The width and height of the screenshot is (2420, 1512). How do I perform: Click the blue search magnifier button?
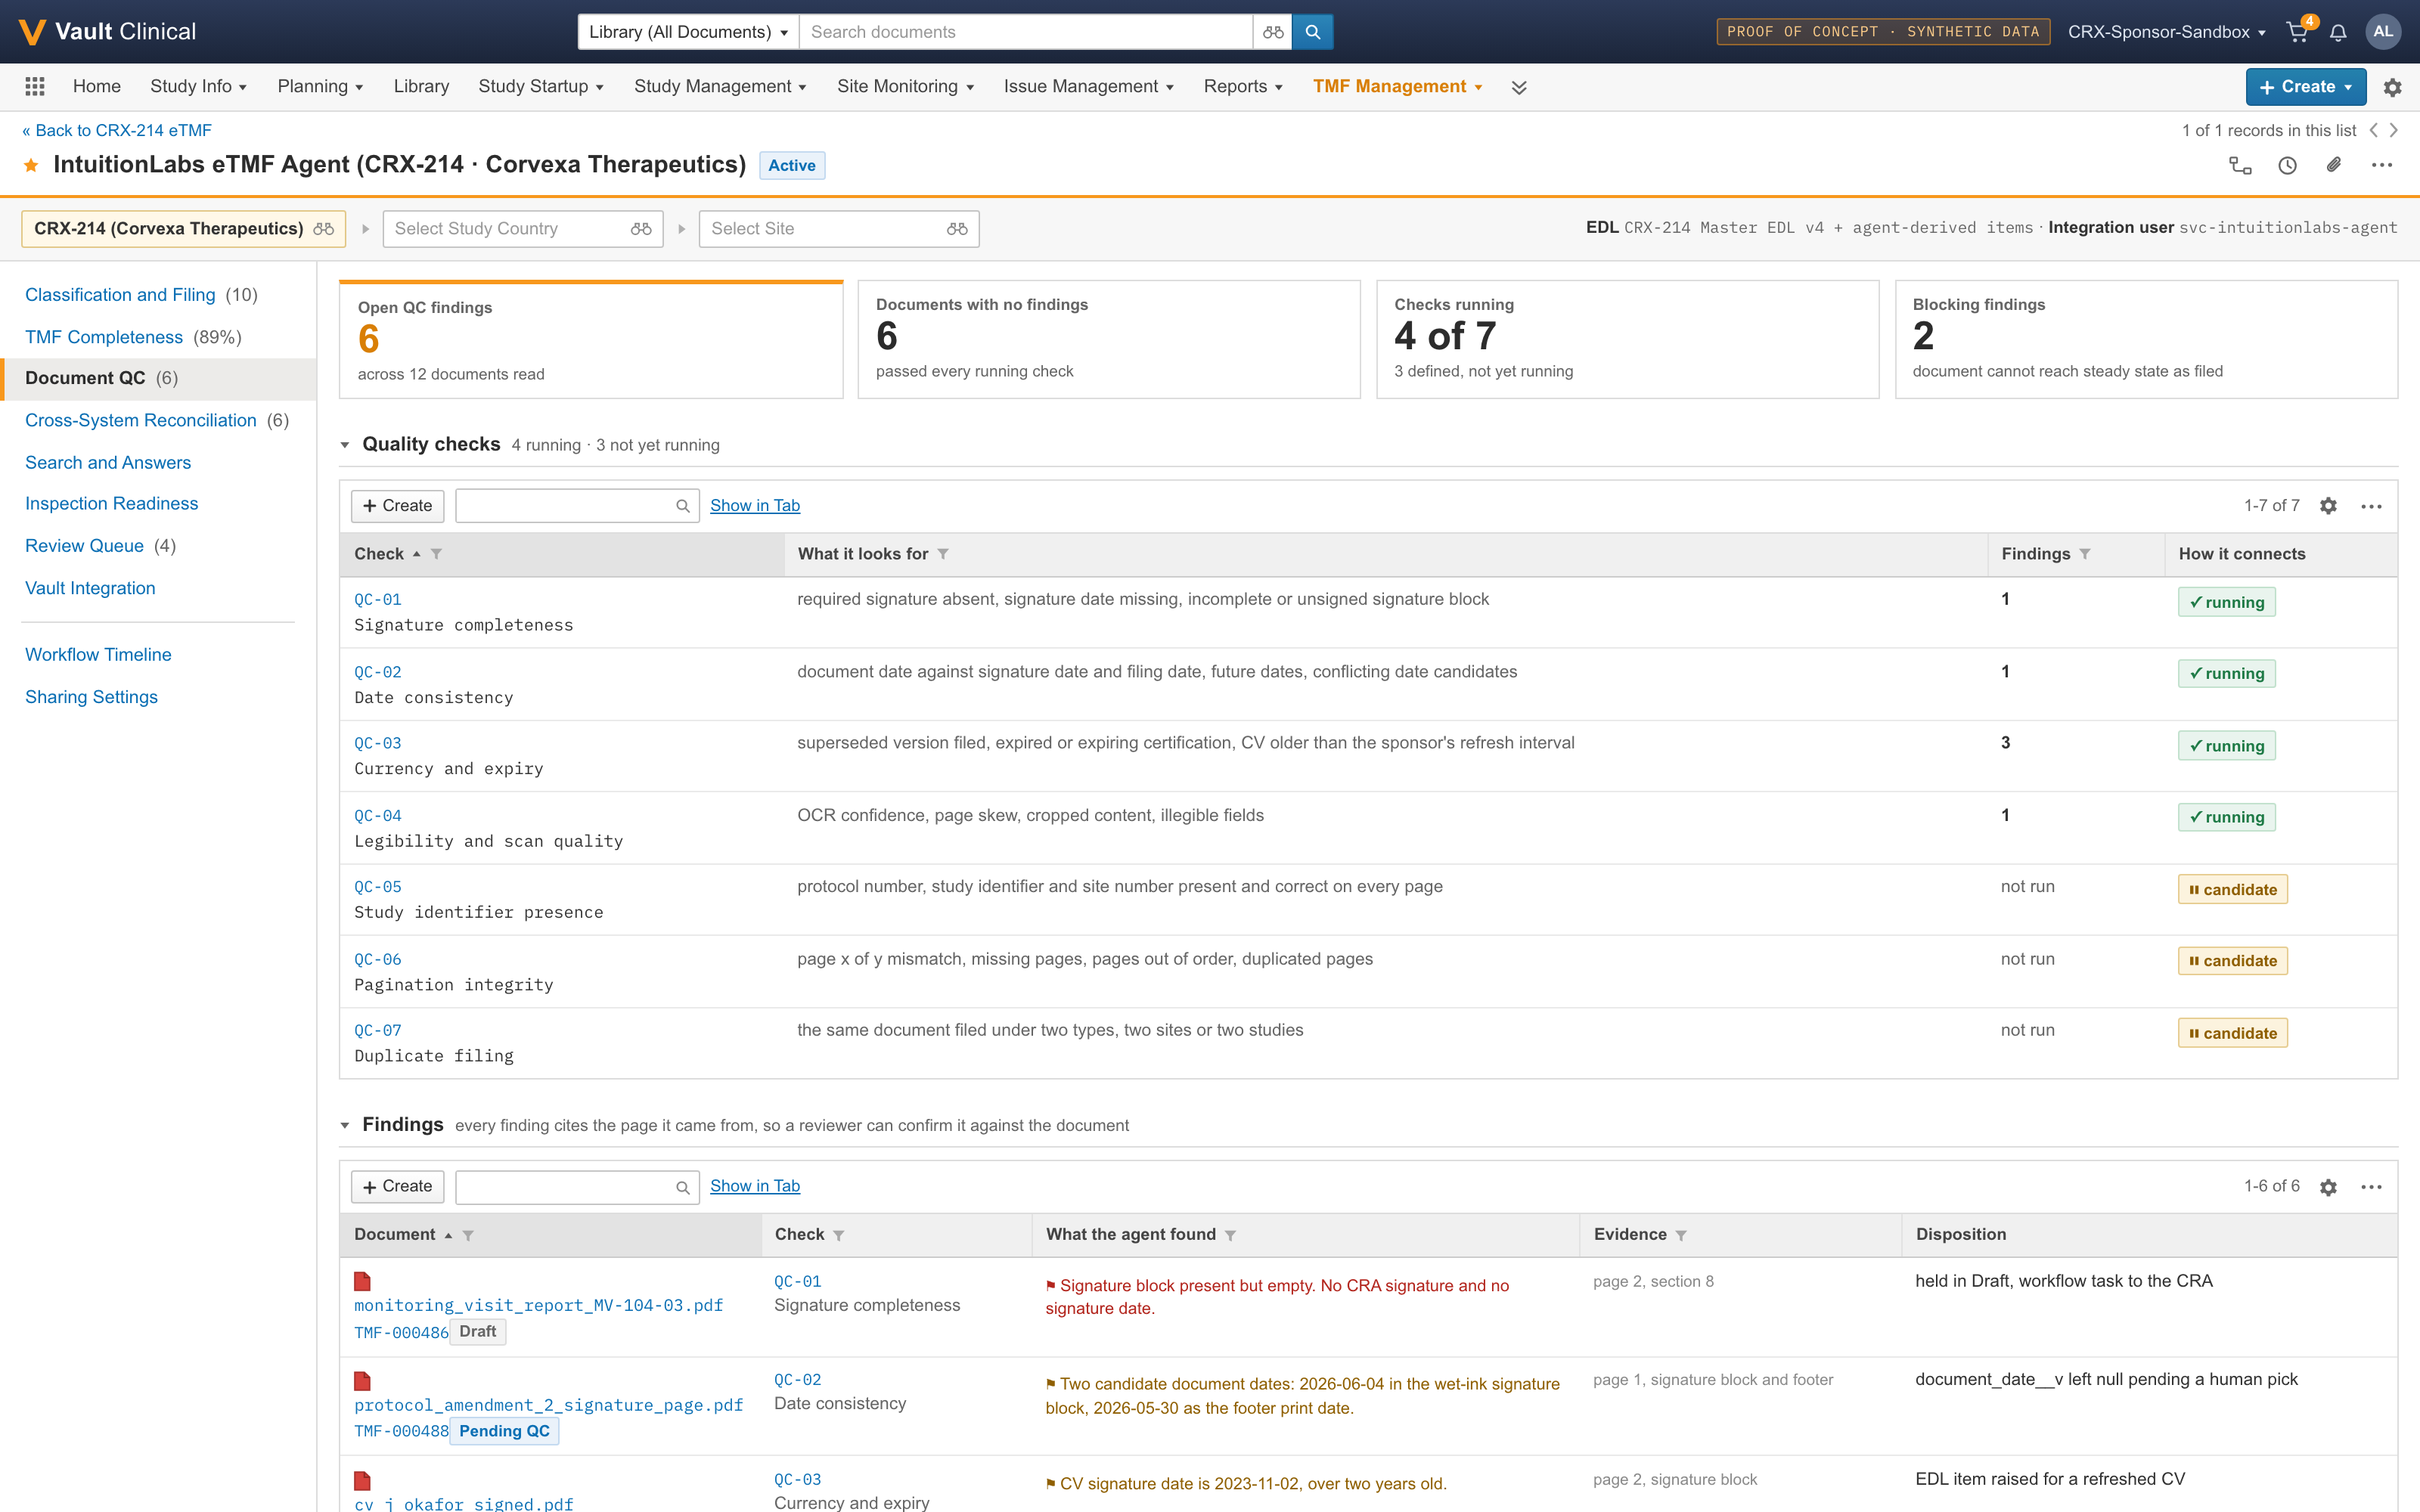point(1312,32)
